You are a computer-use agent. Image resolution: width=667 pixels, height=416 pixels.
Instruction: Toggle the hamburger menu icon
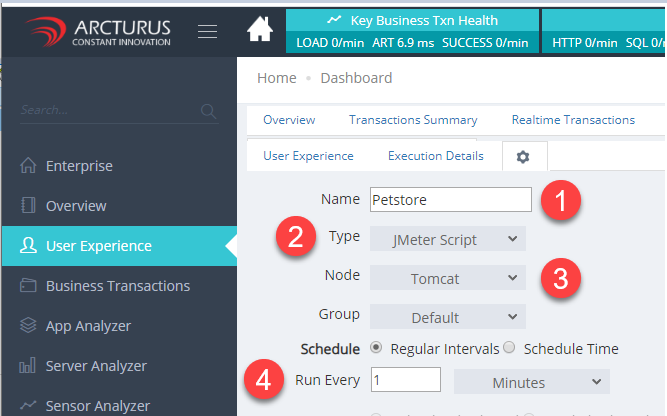pos(208,31)
